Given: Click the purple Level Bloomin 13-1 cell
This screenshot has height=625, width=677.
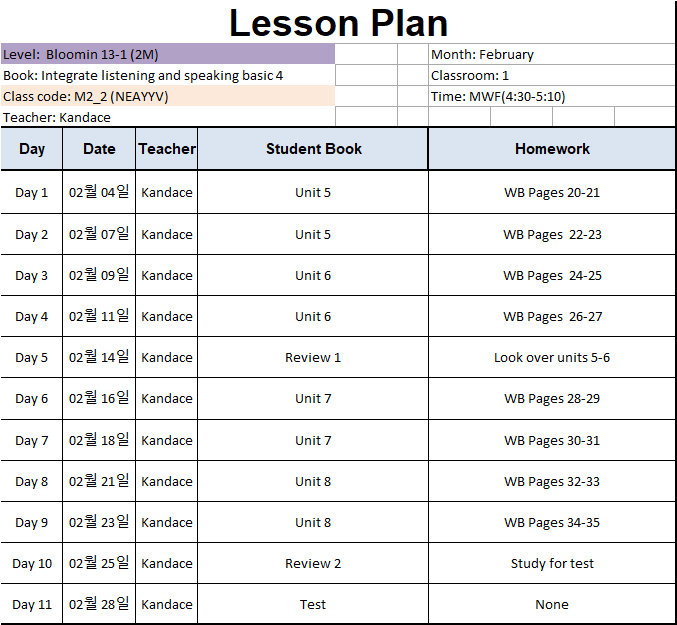Looking at the screenshot, I should pos(168,54).
